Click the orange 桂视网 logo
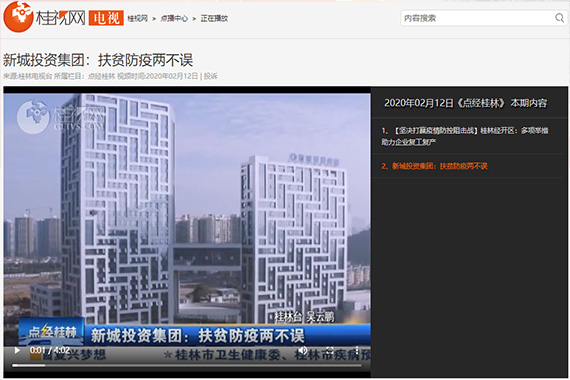 (44, 17)
